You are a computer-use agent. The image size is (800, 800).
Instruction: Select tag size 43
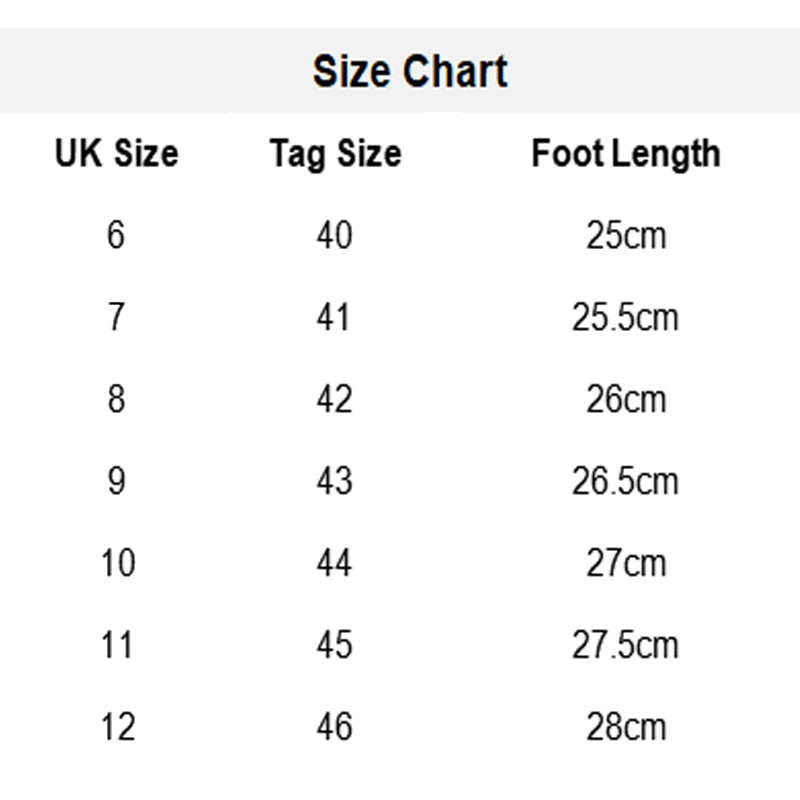pos(334,482)
